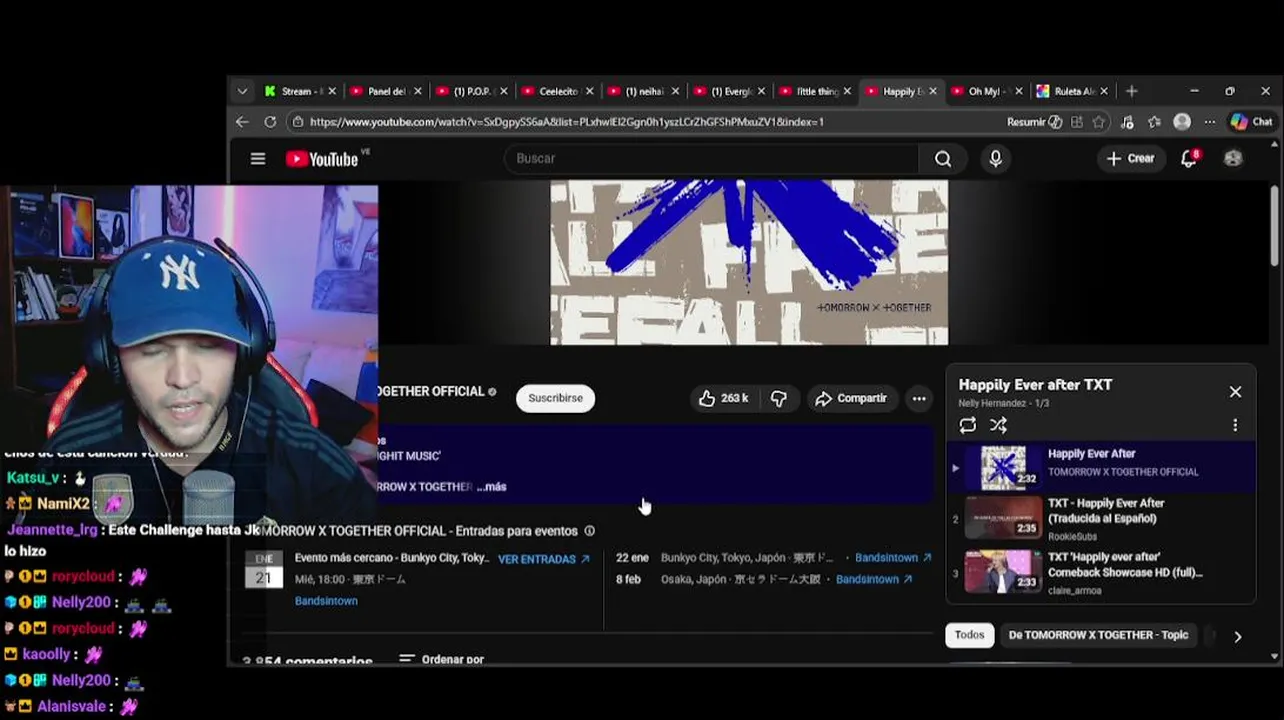The image size is (1284, 720).
Task: Open the browser profile icon
Action: (x=1182, y=122)
